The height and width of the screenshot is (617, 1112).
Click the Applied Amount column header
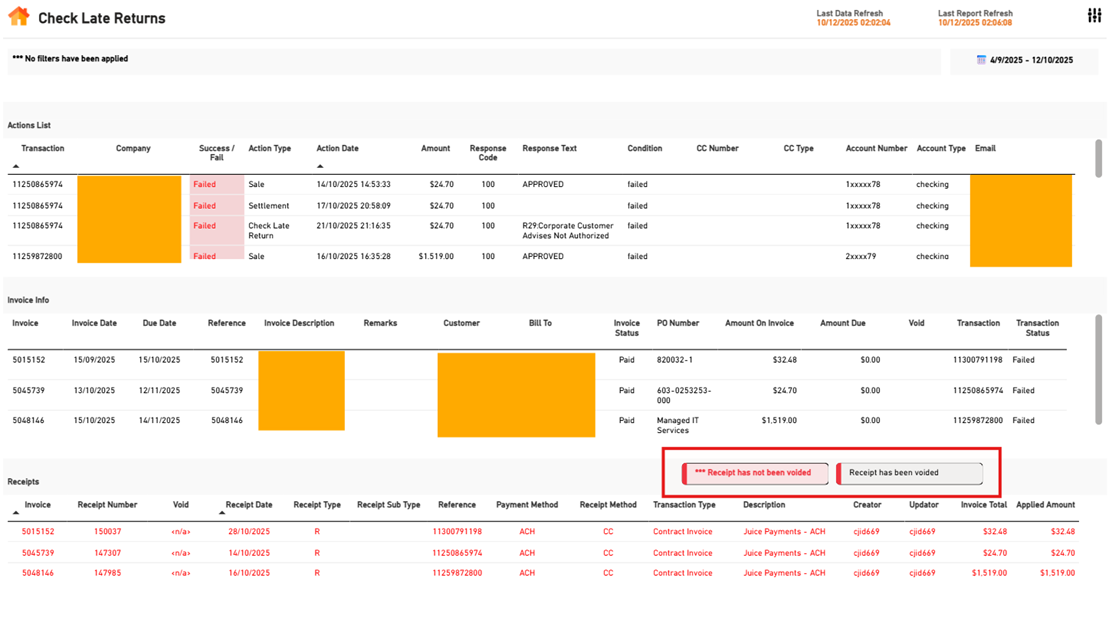(x=1045, y=505)
